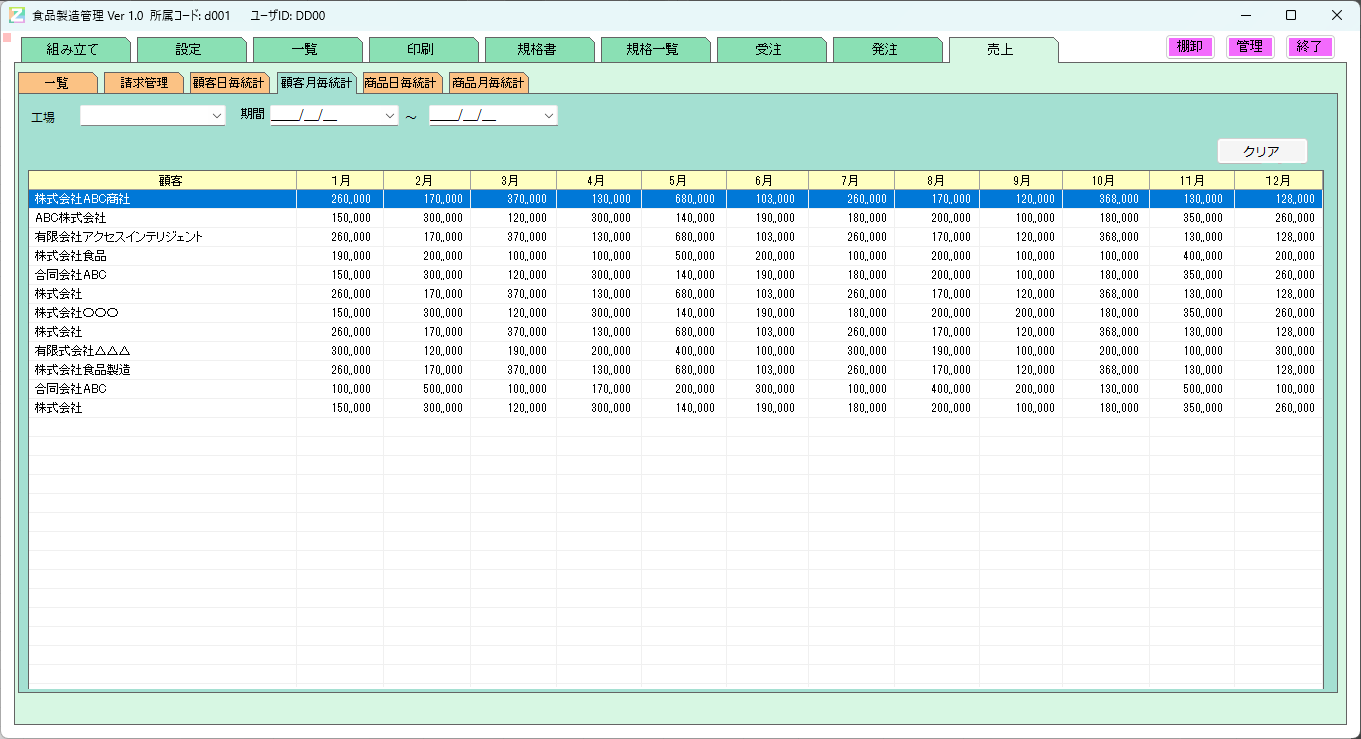Select the 株式会社食品 row

pyautogui.click(x=676, y=256)
